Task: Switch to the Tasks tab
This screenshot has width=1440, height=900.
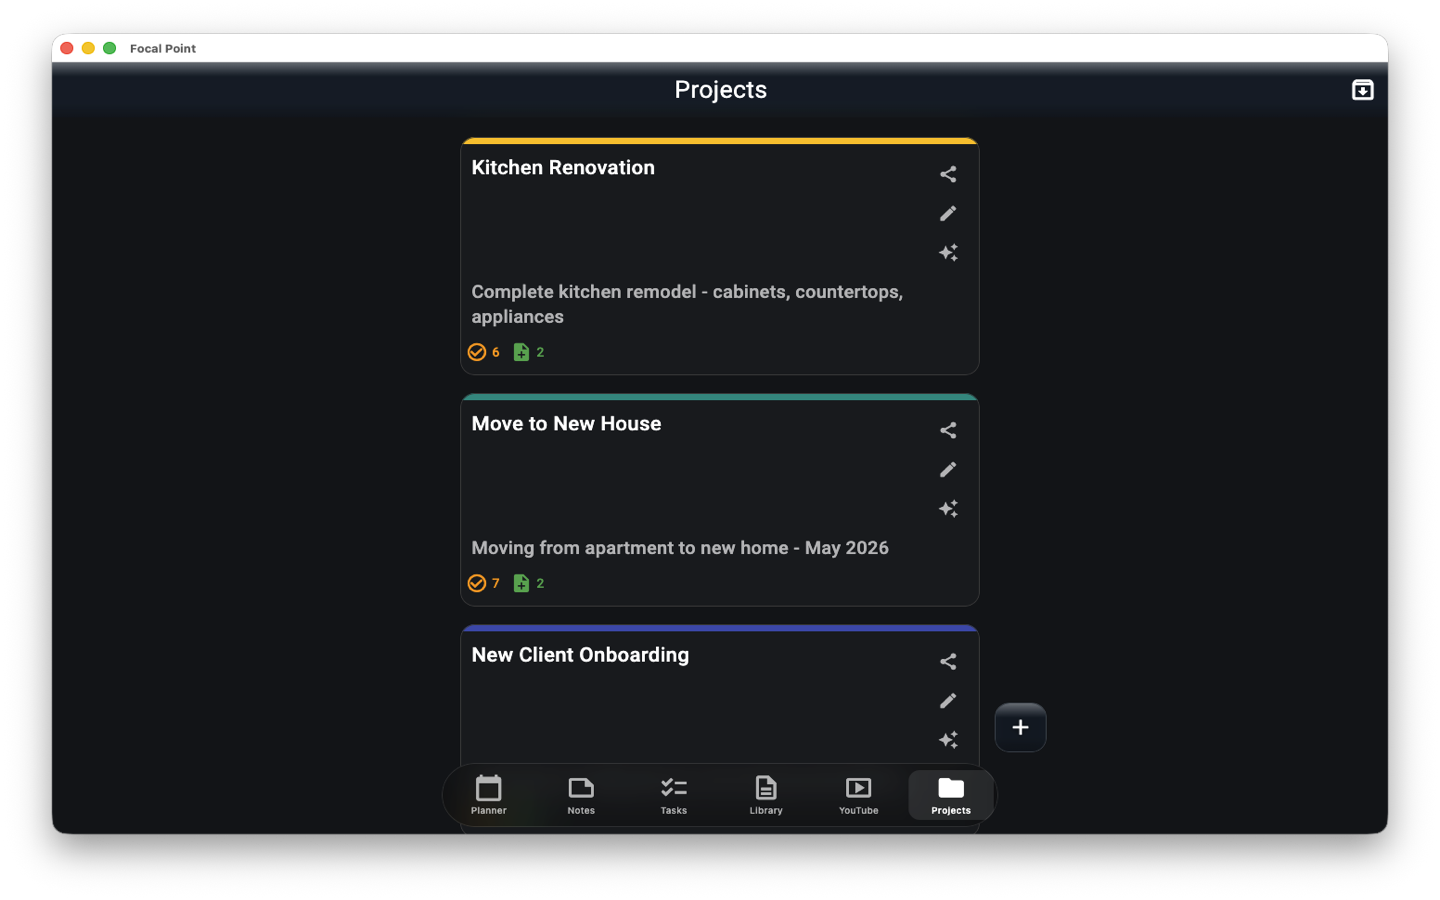Action: (673, 795)
